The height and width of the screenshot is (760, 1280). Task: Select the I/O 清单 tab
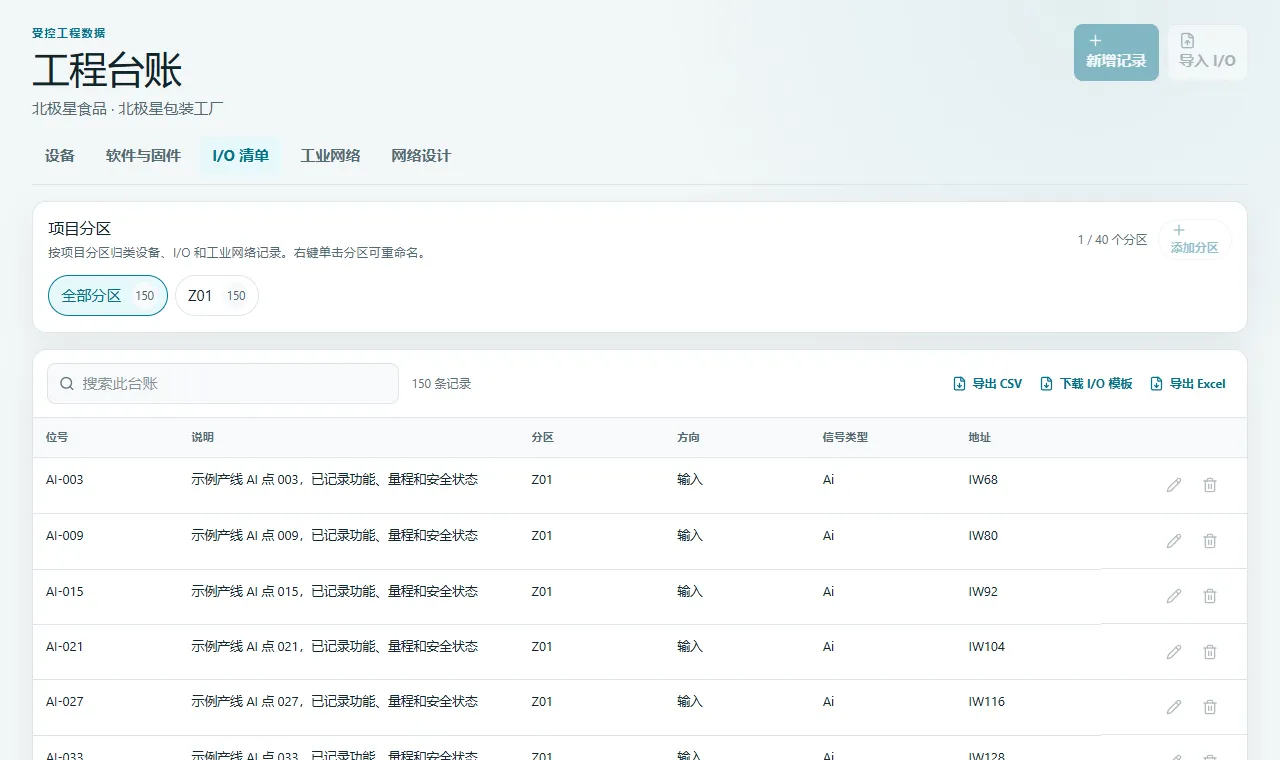[x=240, y=156]
